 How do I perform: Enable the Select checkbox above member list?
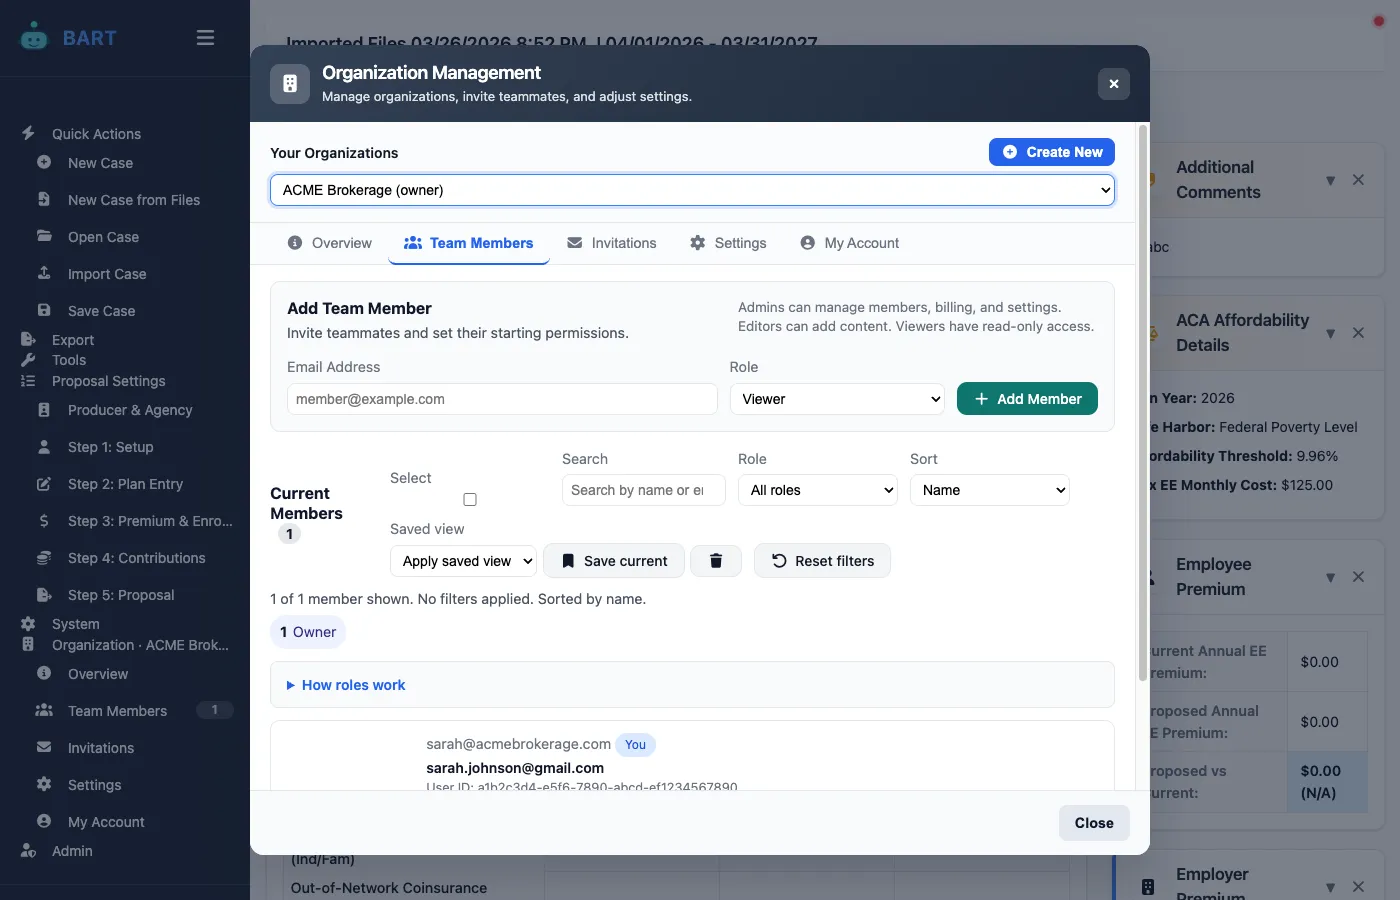[x=469, y=498]
